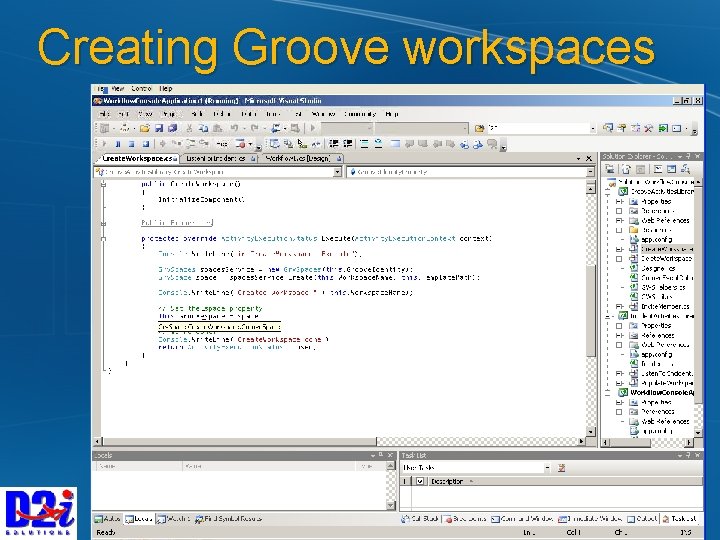The image size is (720, 540).
Task: Click the Paste clipboard icon
Action: pyautogui.click(x=218, y=129)
